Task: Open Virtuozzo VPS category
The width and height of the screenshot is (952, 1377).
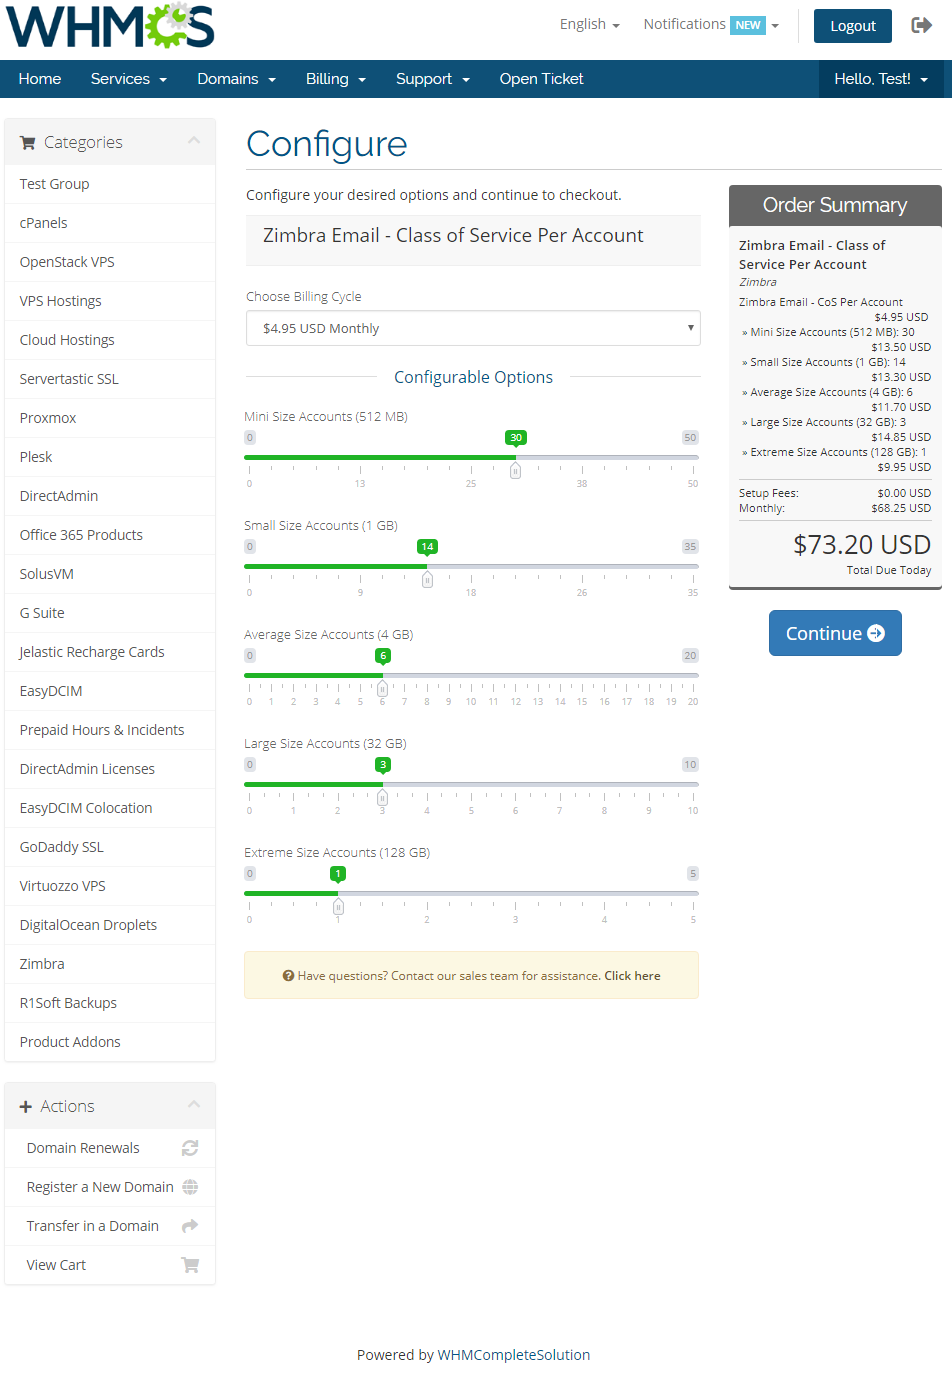Action: click(x=110, y=886)
